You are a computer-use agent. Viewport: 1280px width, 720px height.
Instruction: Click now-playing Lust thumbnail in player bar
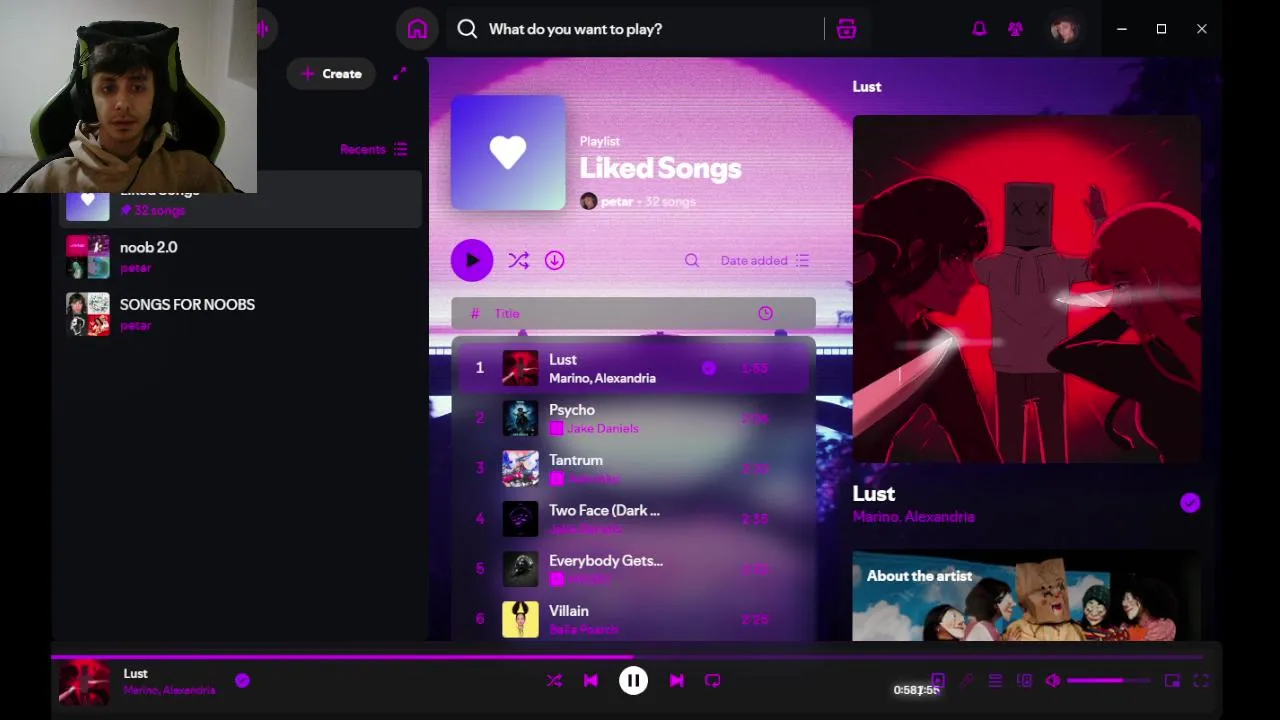[x=84, y=681]
